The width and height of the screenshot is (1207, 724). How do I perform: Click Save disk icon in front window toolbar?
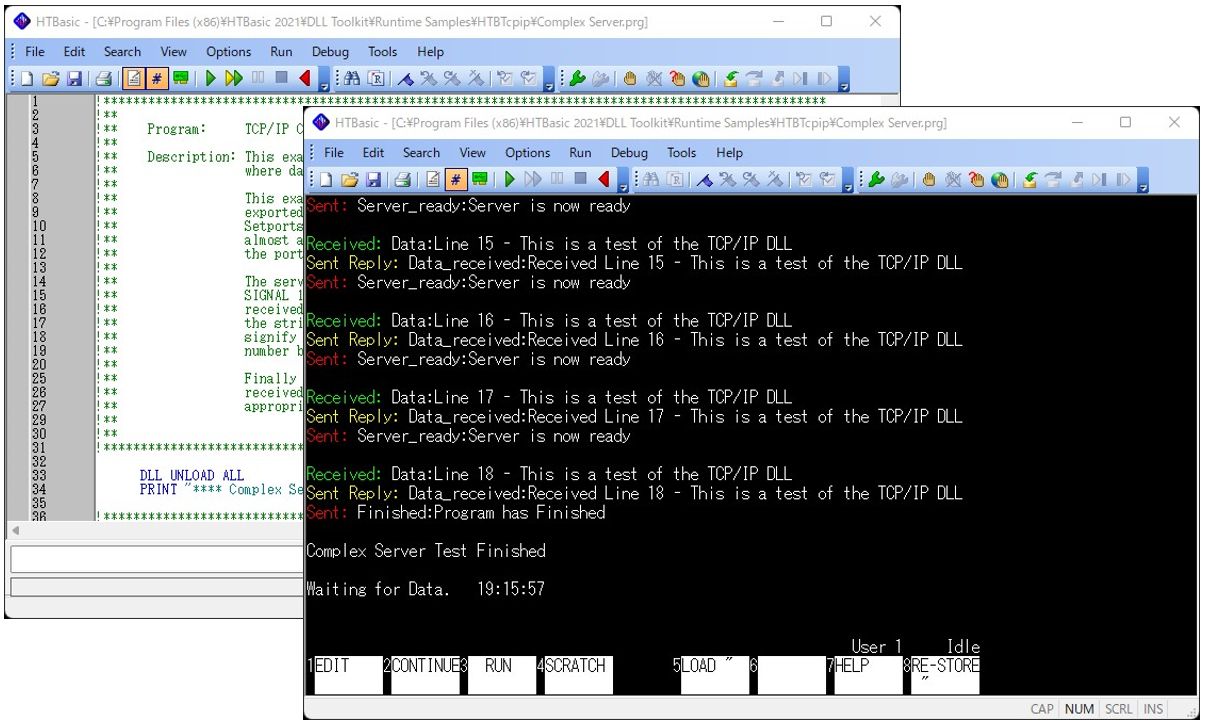coord(373,180)
